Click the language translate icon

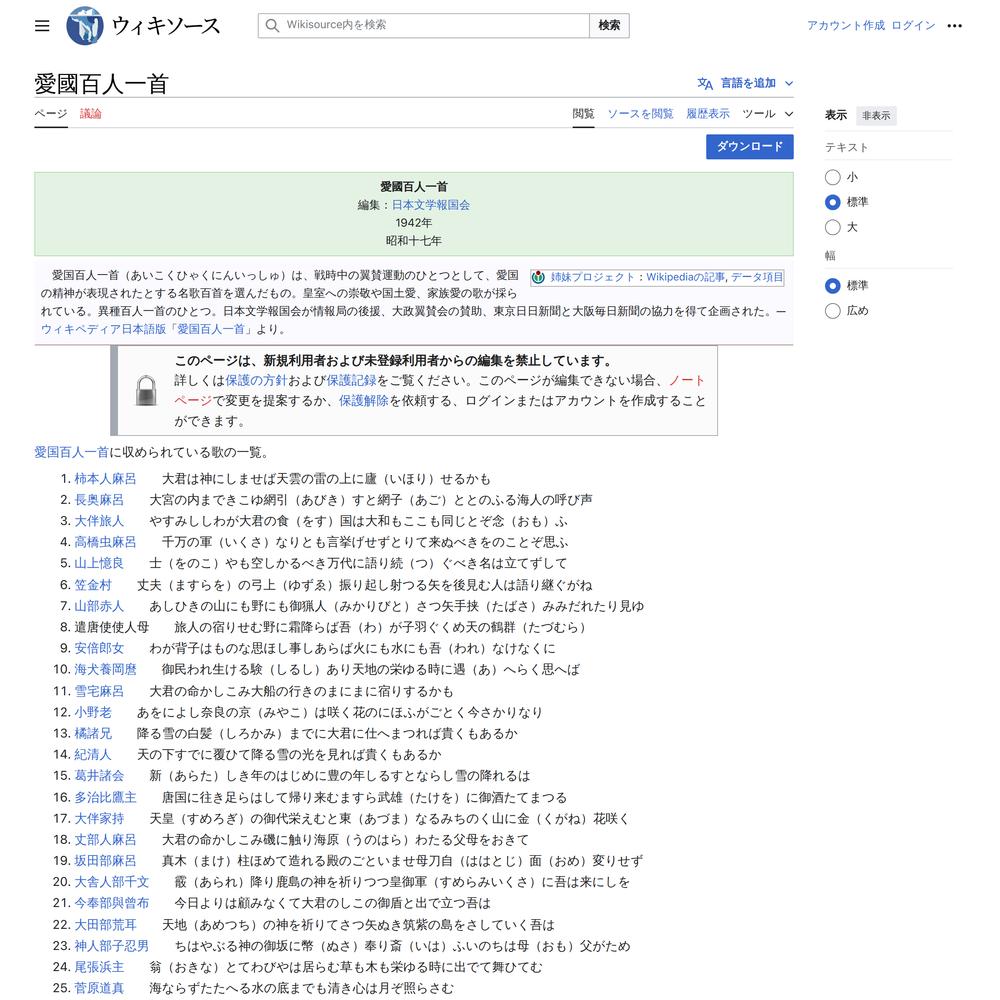click(705, 84)
